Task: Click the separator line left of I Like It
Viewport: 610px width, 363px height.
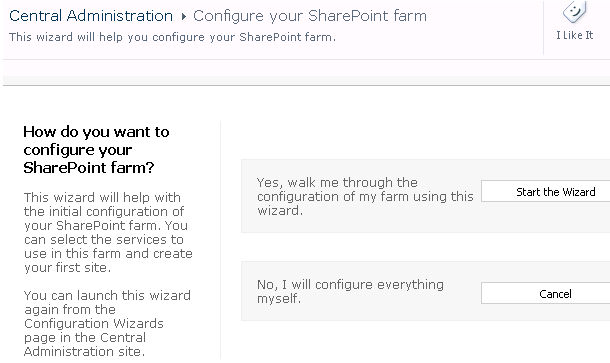Action: coord(543,27)
